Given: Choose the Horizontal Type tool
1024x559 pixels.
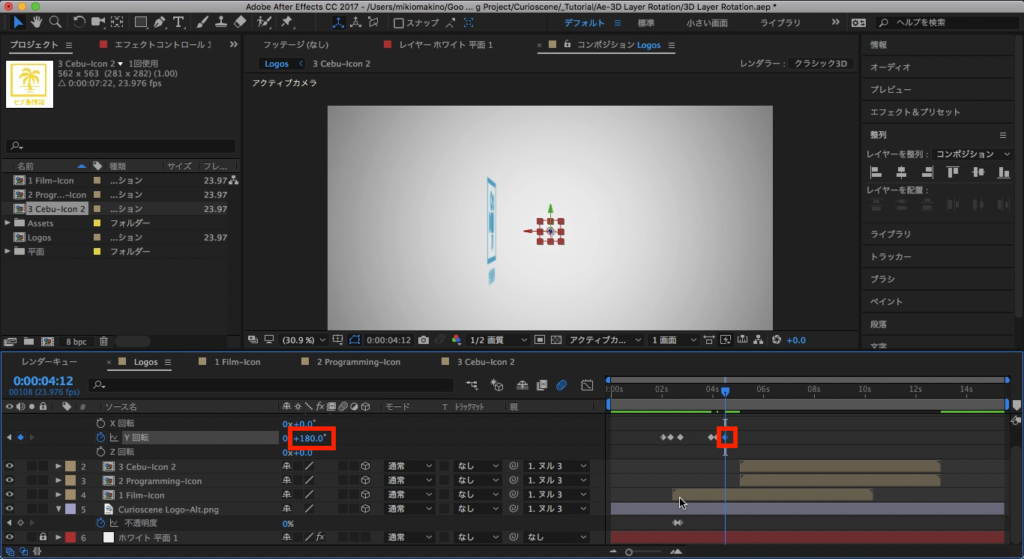Looking at the screenshot, I should pyautogui.click(x=177, y=22).
